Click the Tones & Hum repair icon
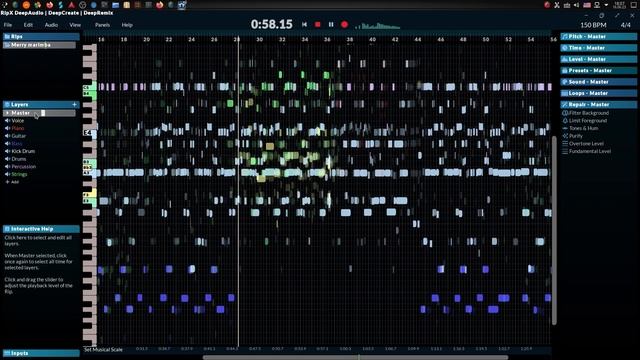The image size is (640, 360). click(x=565, y=128)
